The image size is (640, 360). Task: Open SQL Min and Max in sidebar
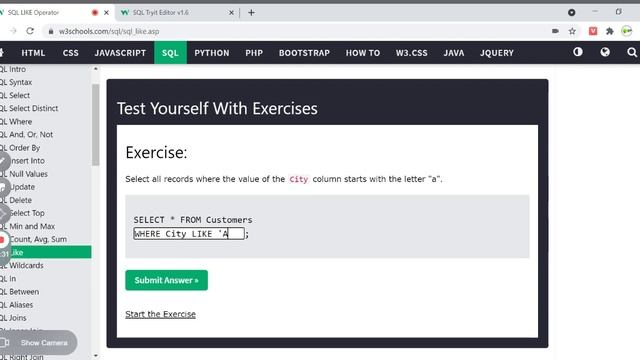28,226
